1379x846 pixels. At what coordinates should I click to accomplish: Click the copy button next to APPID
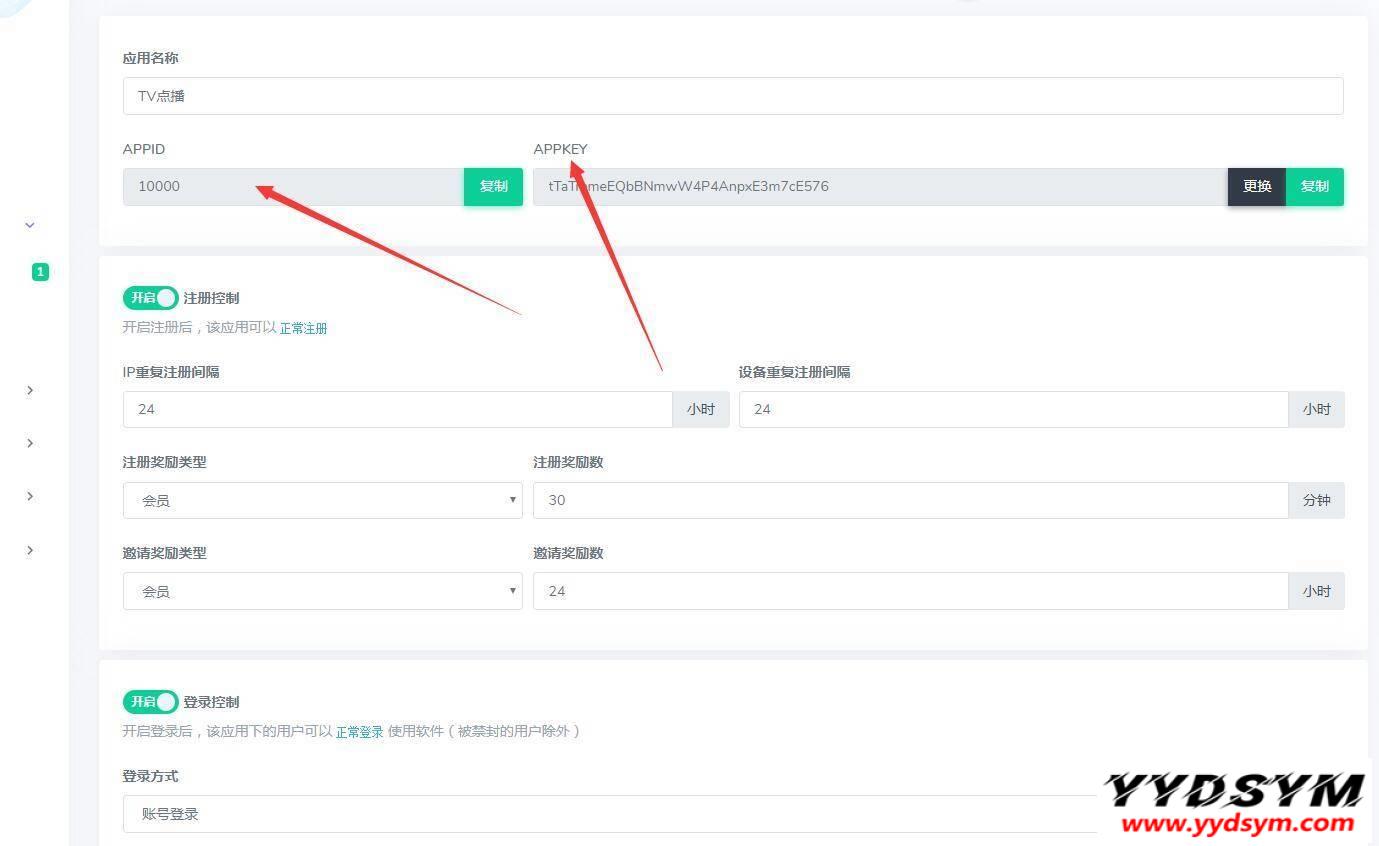(493, 187)
